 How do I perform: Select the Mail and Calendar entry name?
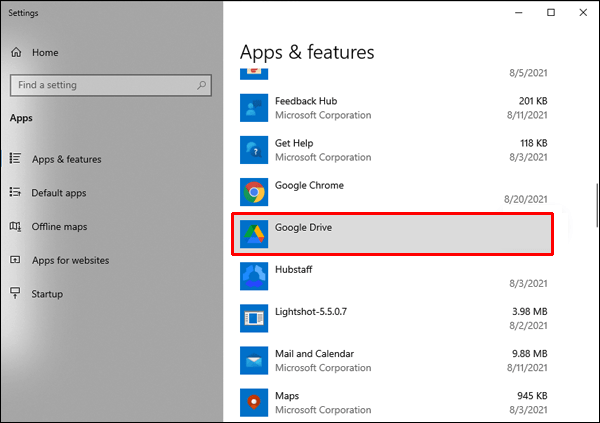[x=316, y=353]
